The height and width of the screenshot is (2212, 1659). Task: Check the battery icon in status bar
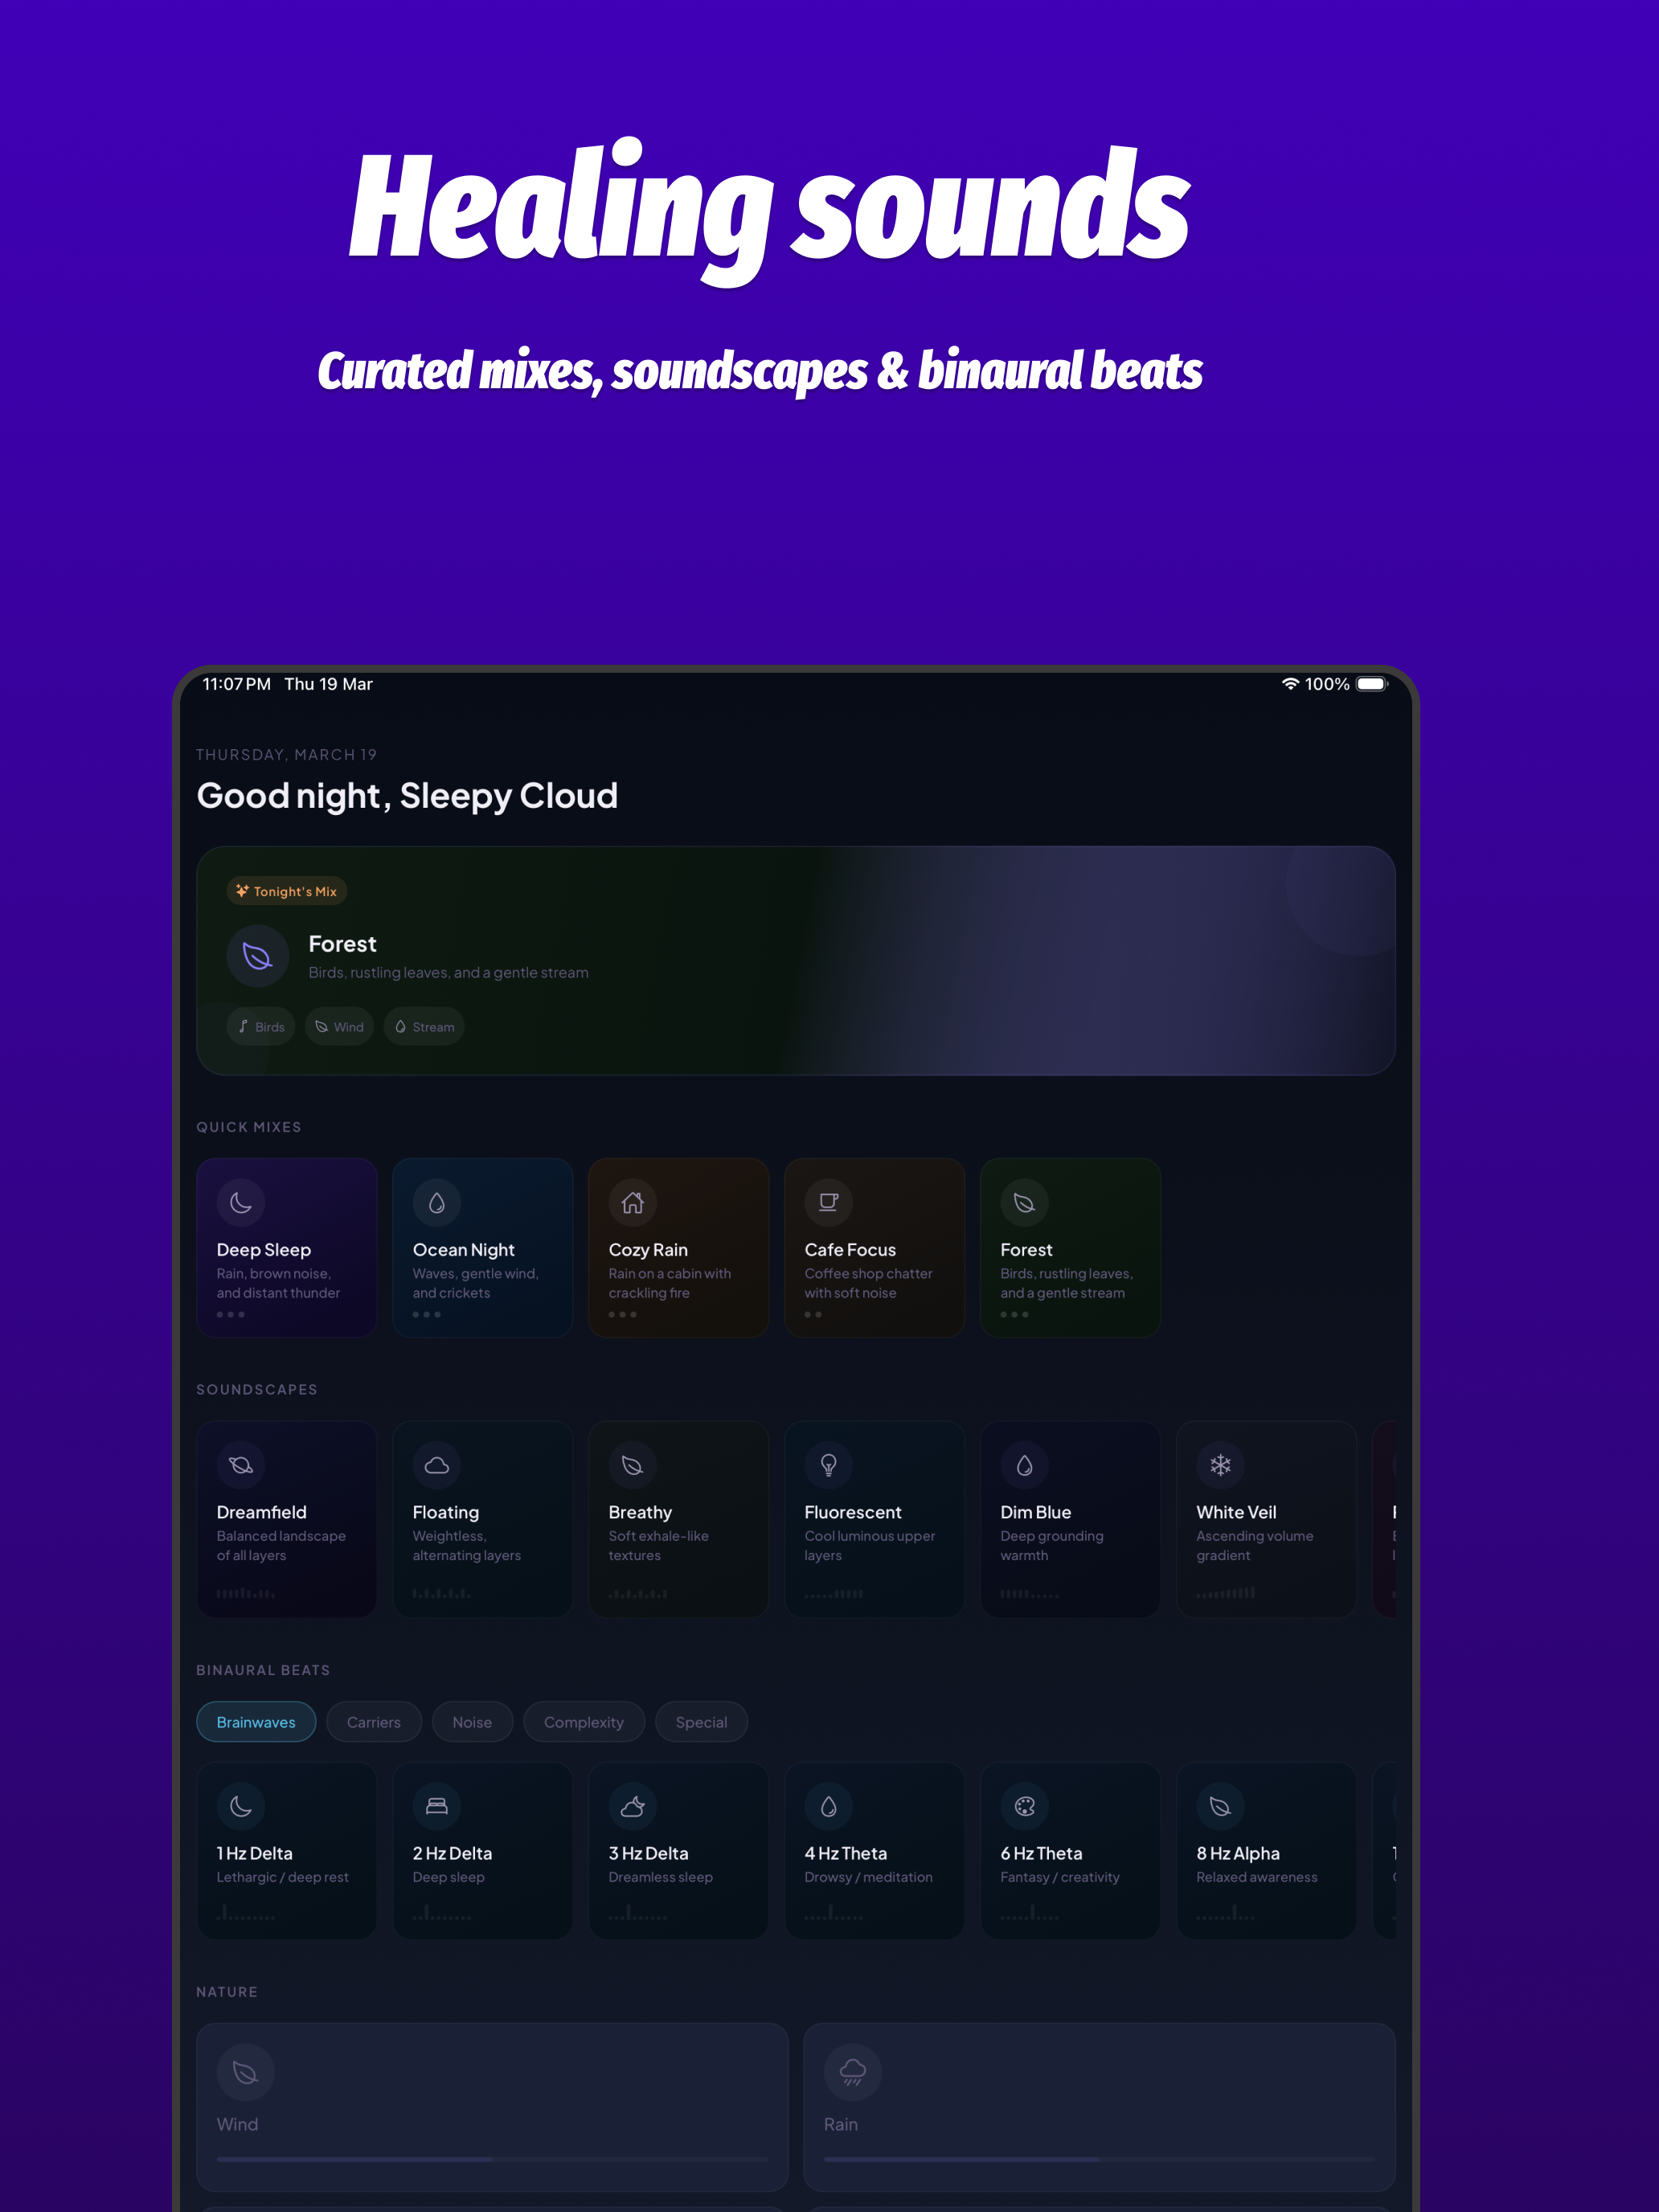[1372, 684]
